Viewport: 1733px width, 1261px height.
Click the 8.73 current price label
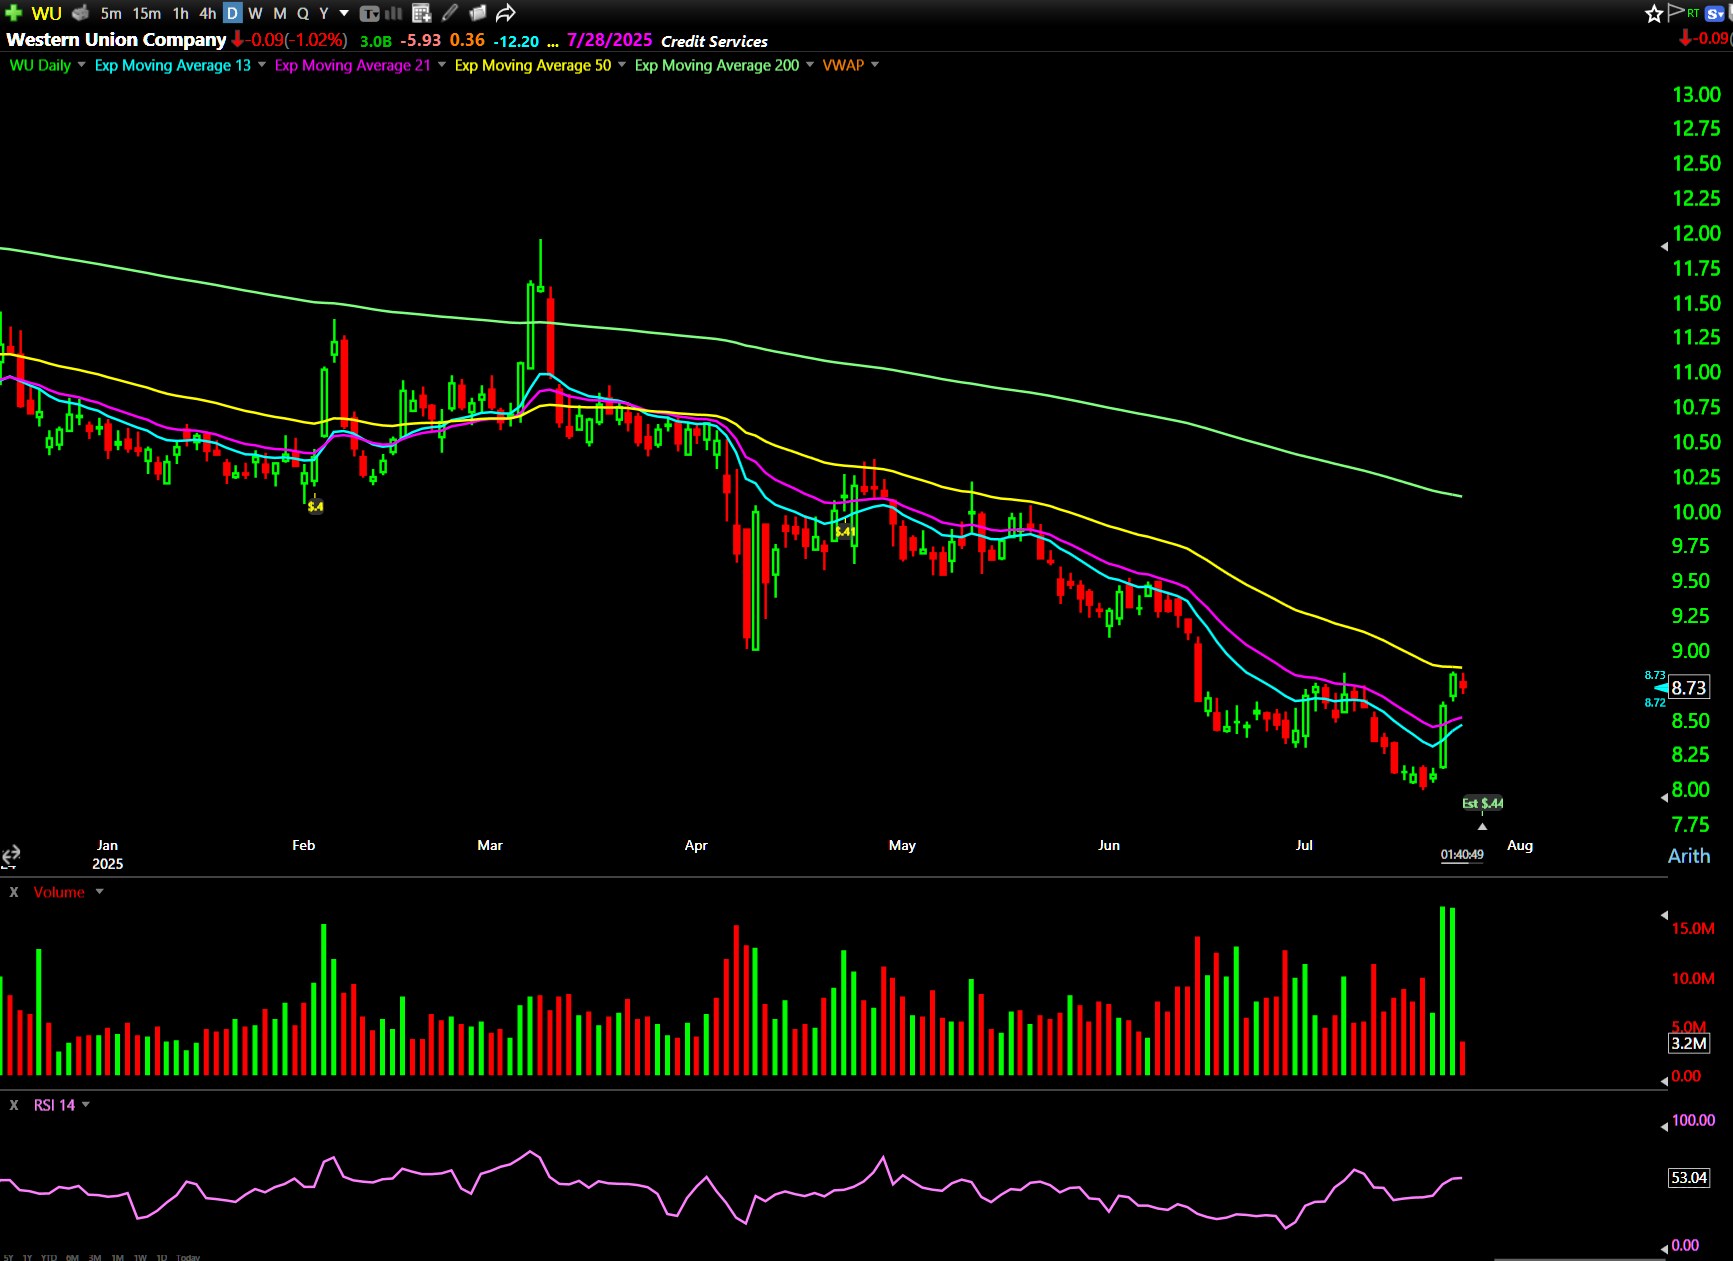click(1688, 687)
